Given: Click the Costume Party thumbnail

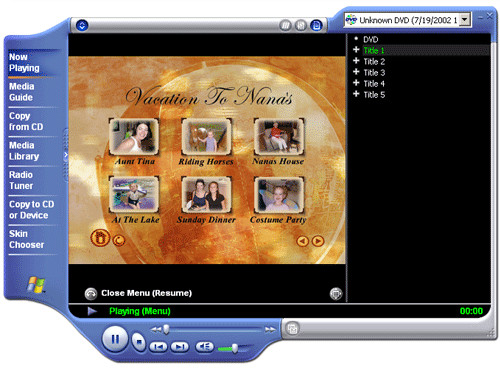Looking at the screenshot, I should tap(279, 194).
